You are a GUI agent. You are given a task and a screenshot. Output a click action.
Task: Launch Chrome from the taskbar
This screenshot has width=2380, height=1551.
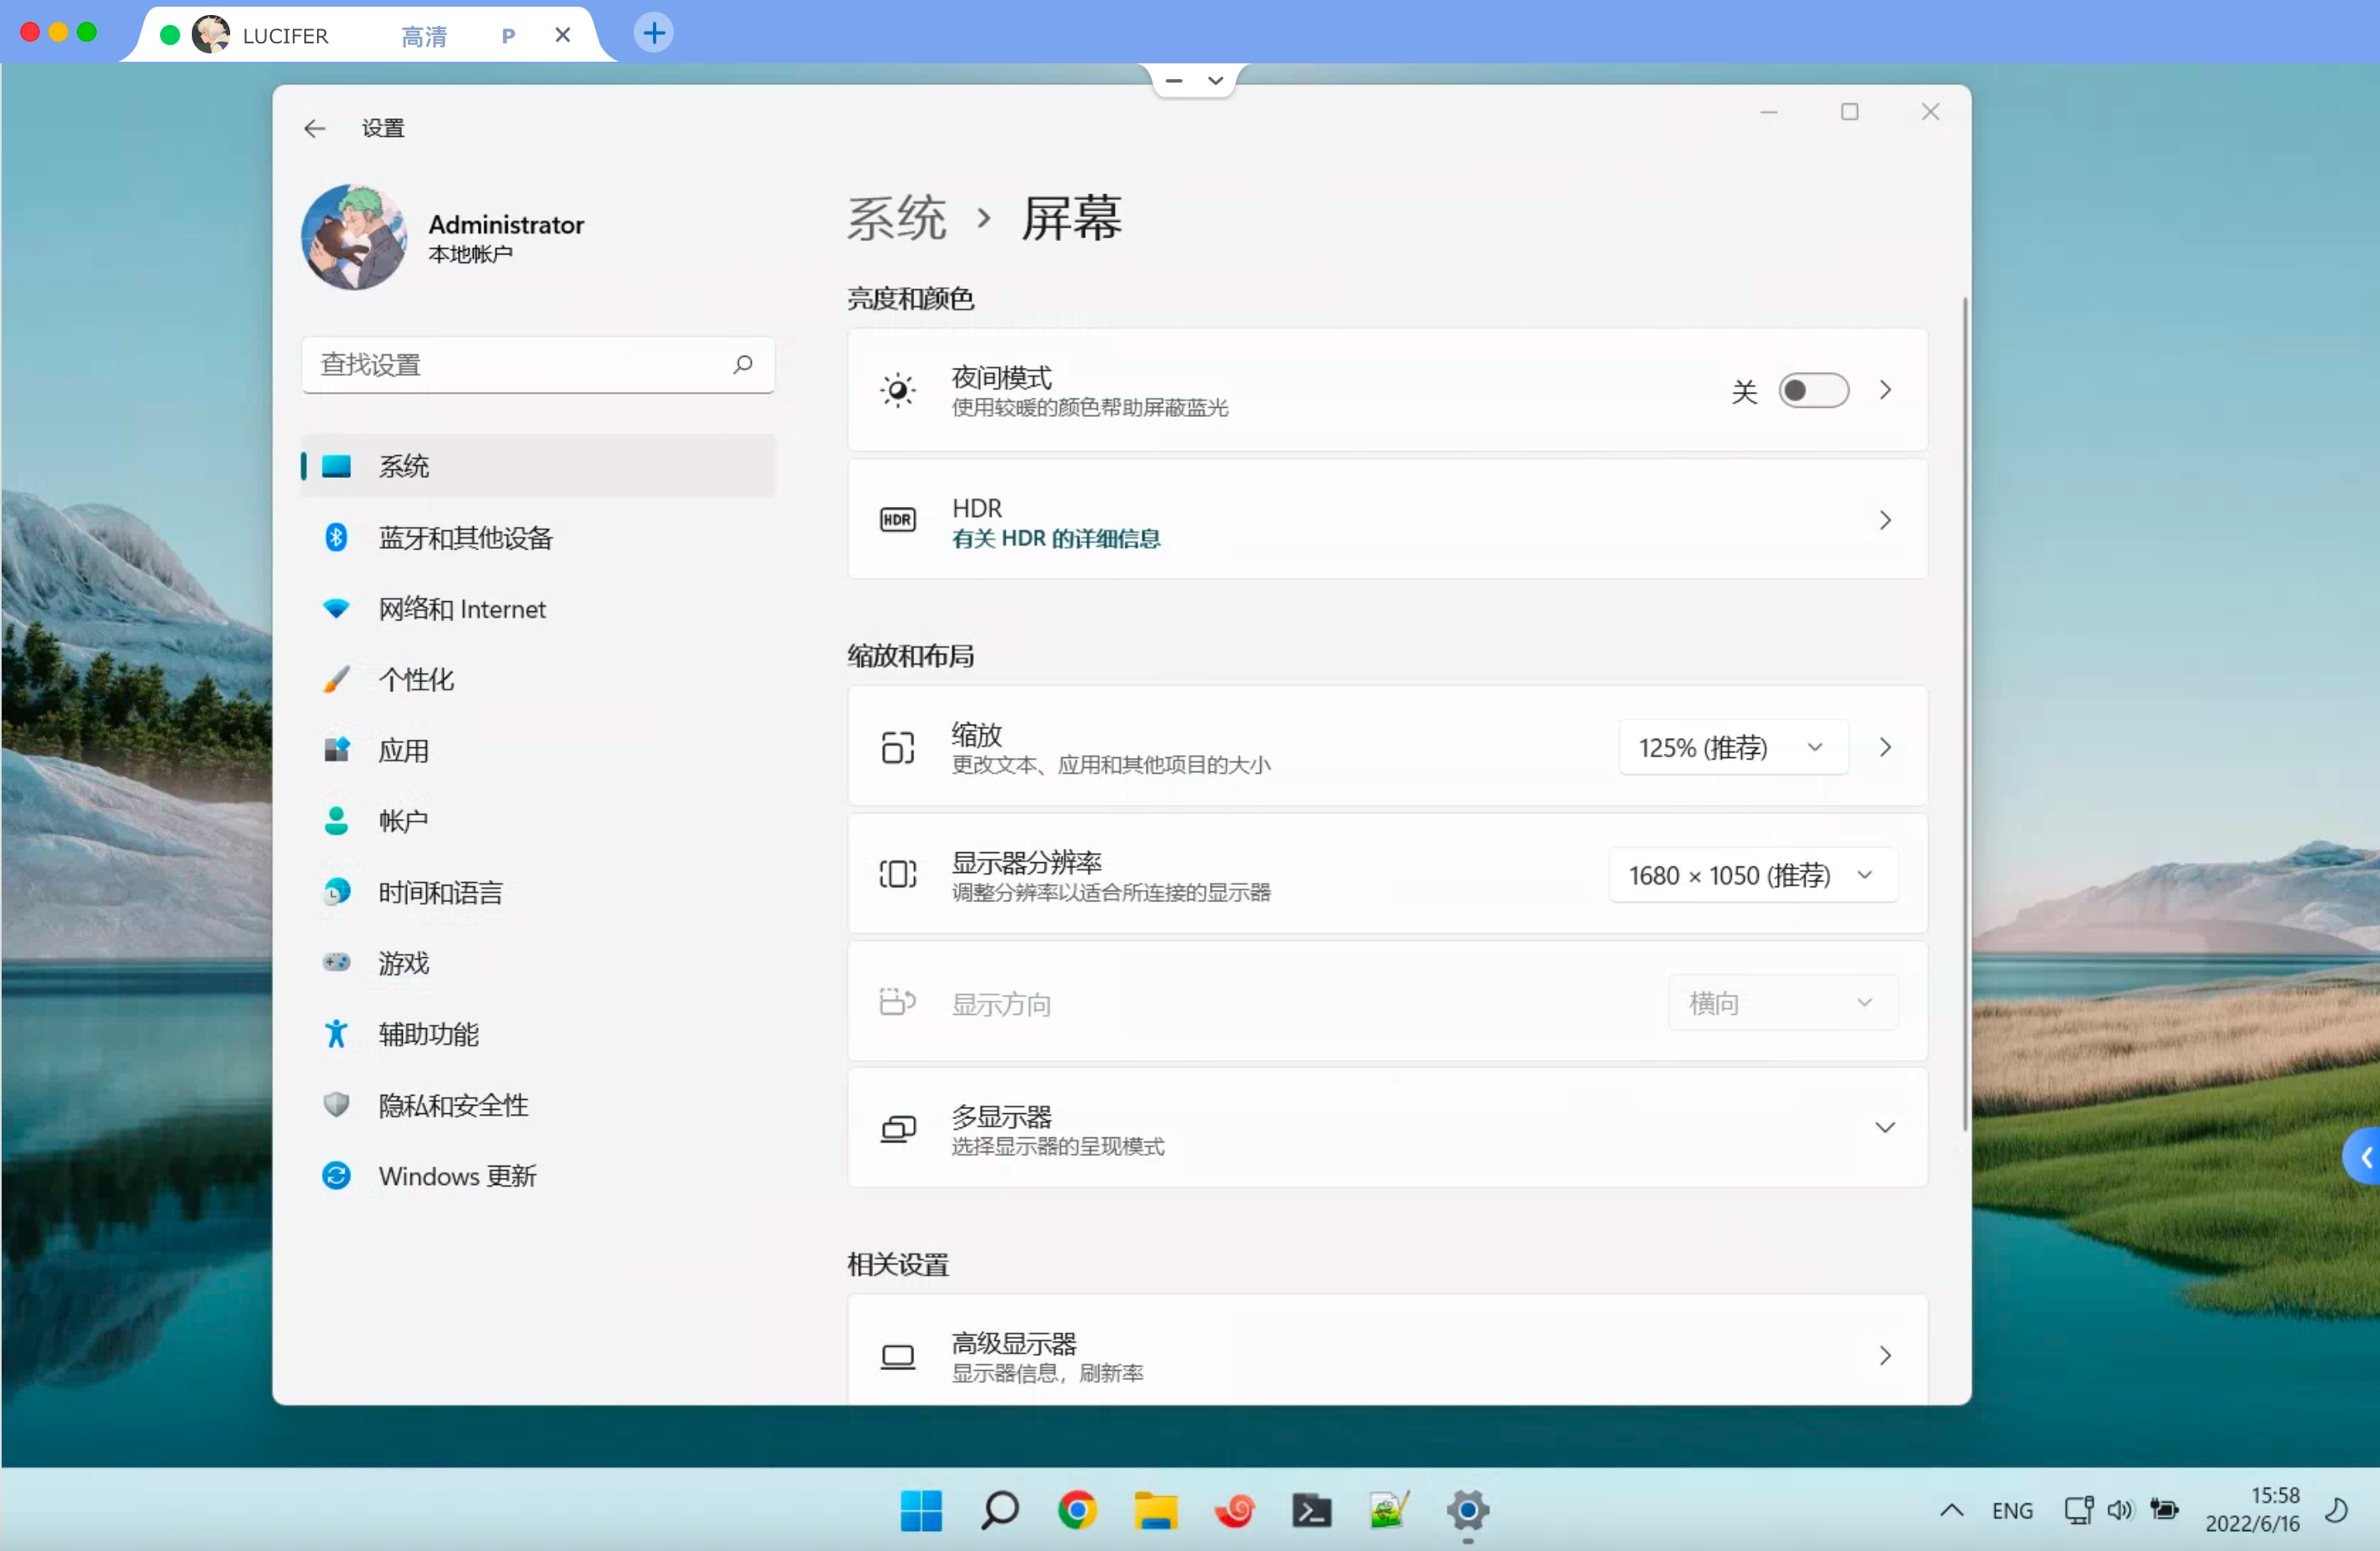(1077, 1510)
